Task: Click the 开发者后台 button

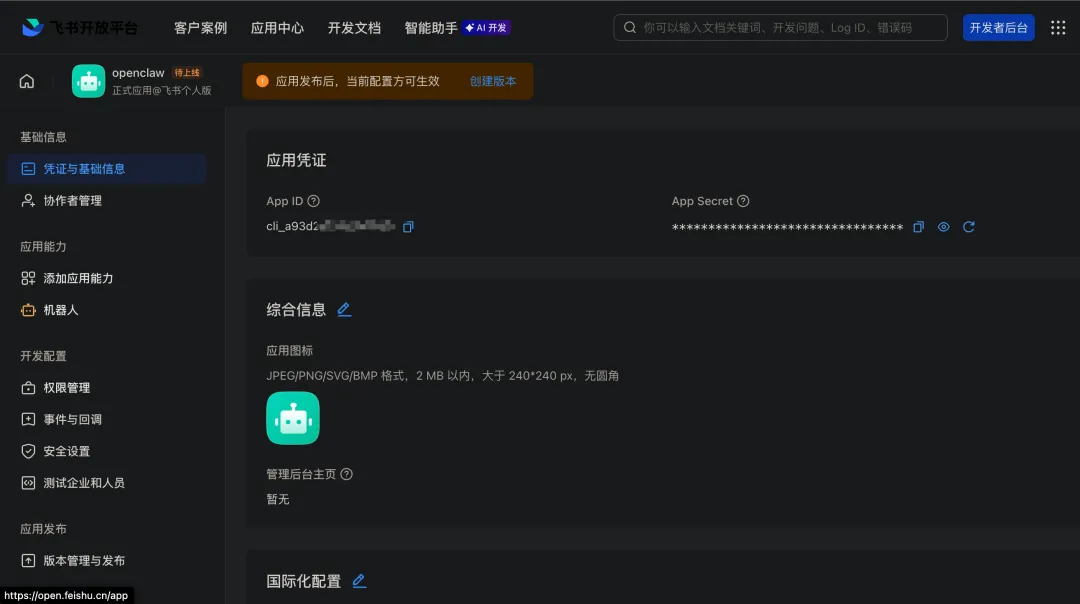Action: (998, 28)
